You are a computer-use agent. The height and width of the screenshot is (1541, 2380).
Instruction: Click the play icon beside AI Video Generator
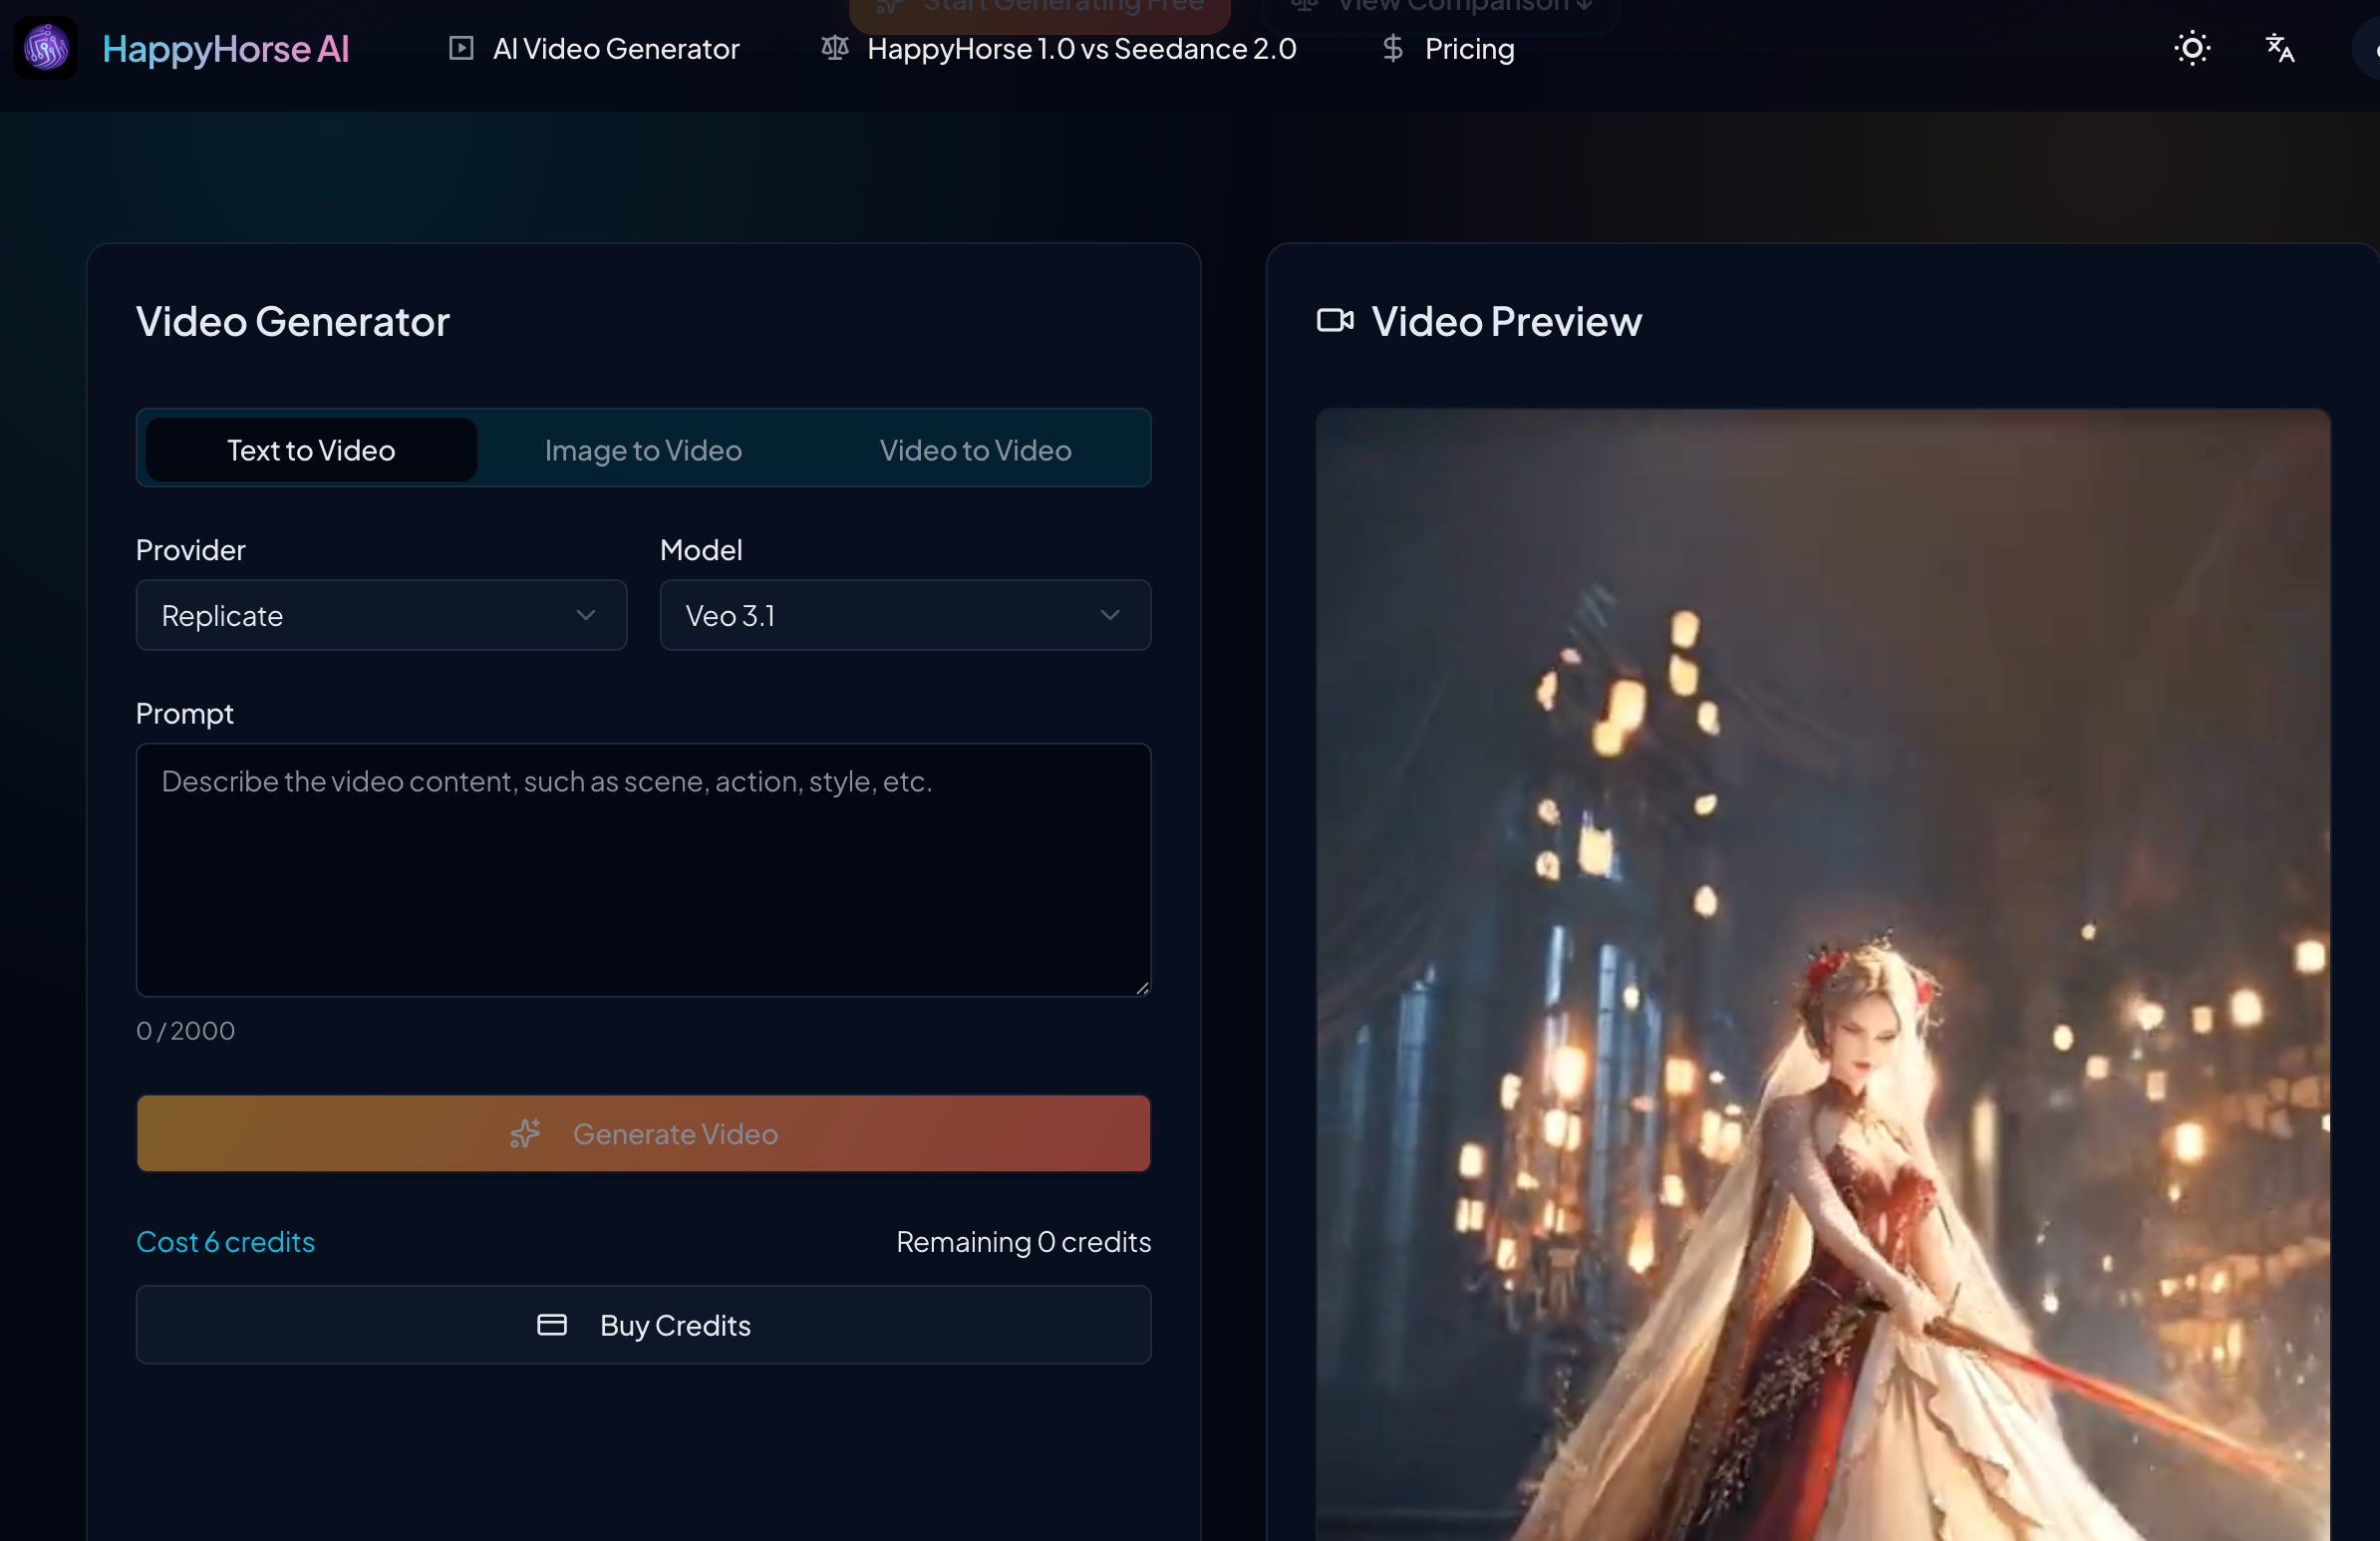pyautogui.click(x=461, y=48)
